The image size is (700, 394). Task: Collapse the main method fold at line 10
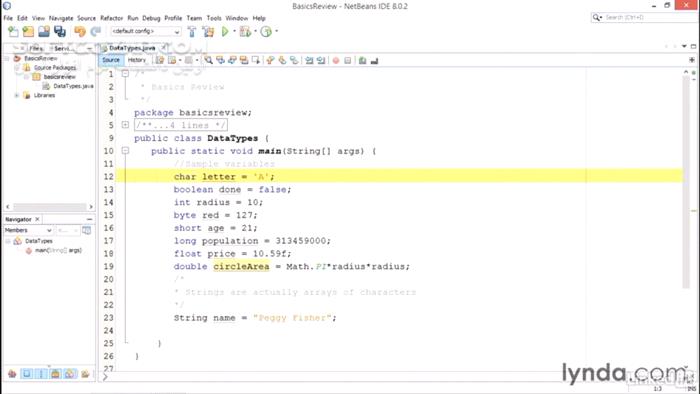click(125, 151)
